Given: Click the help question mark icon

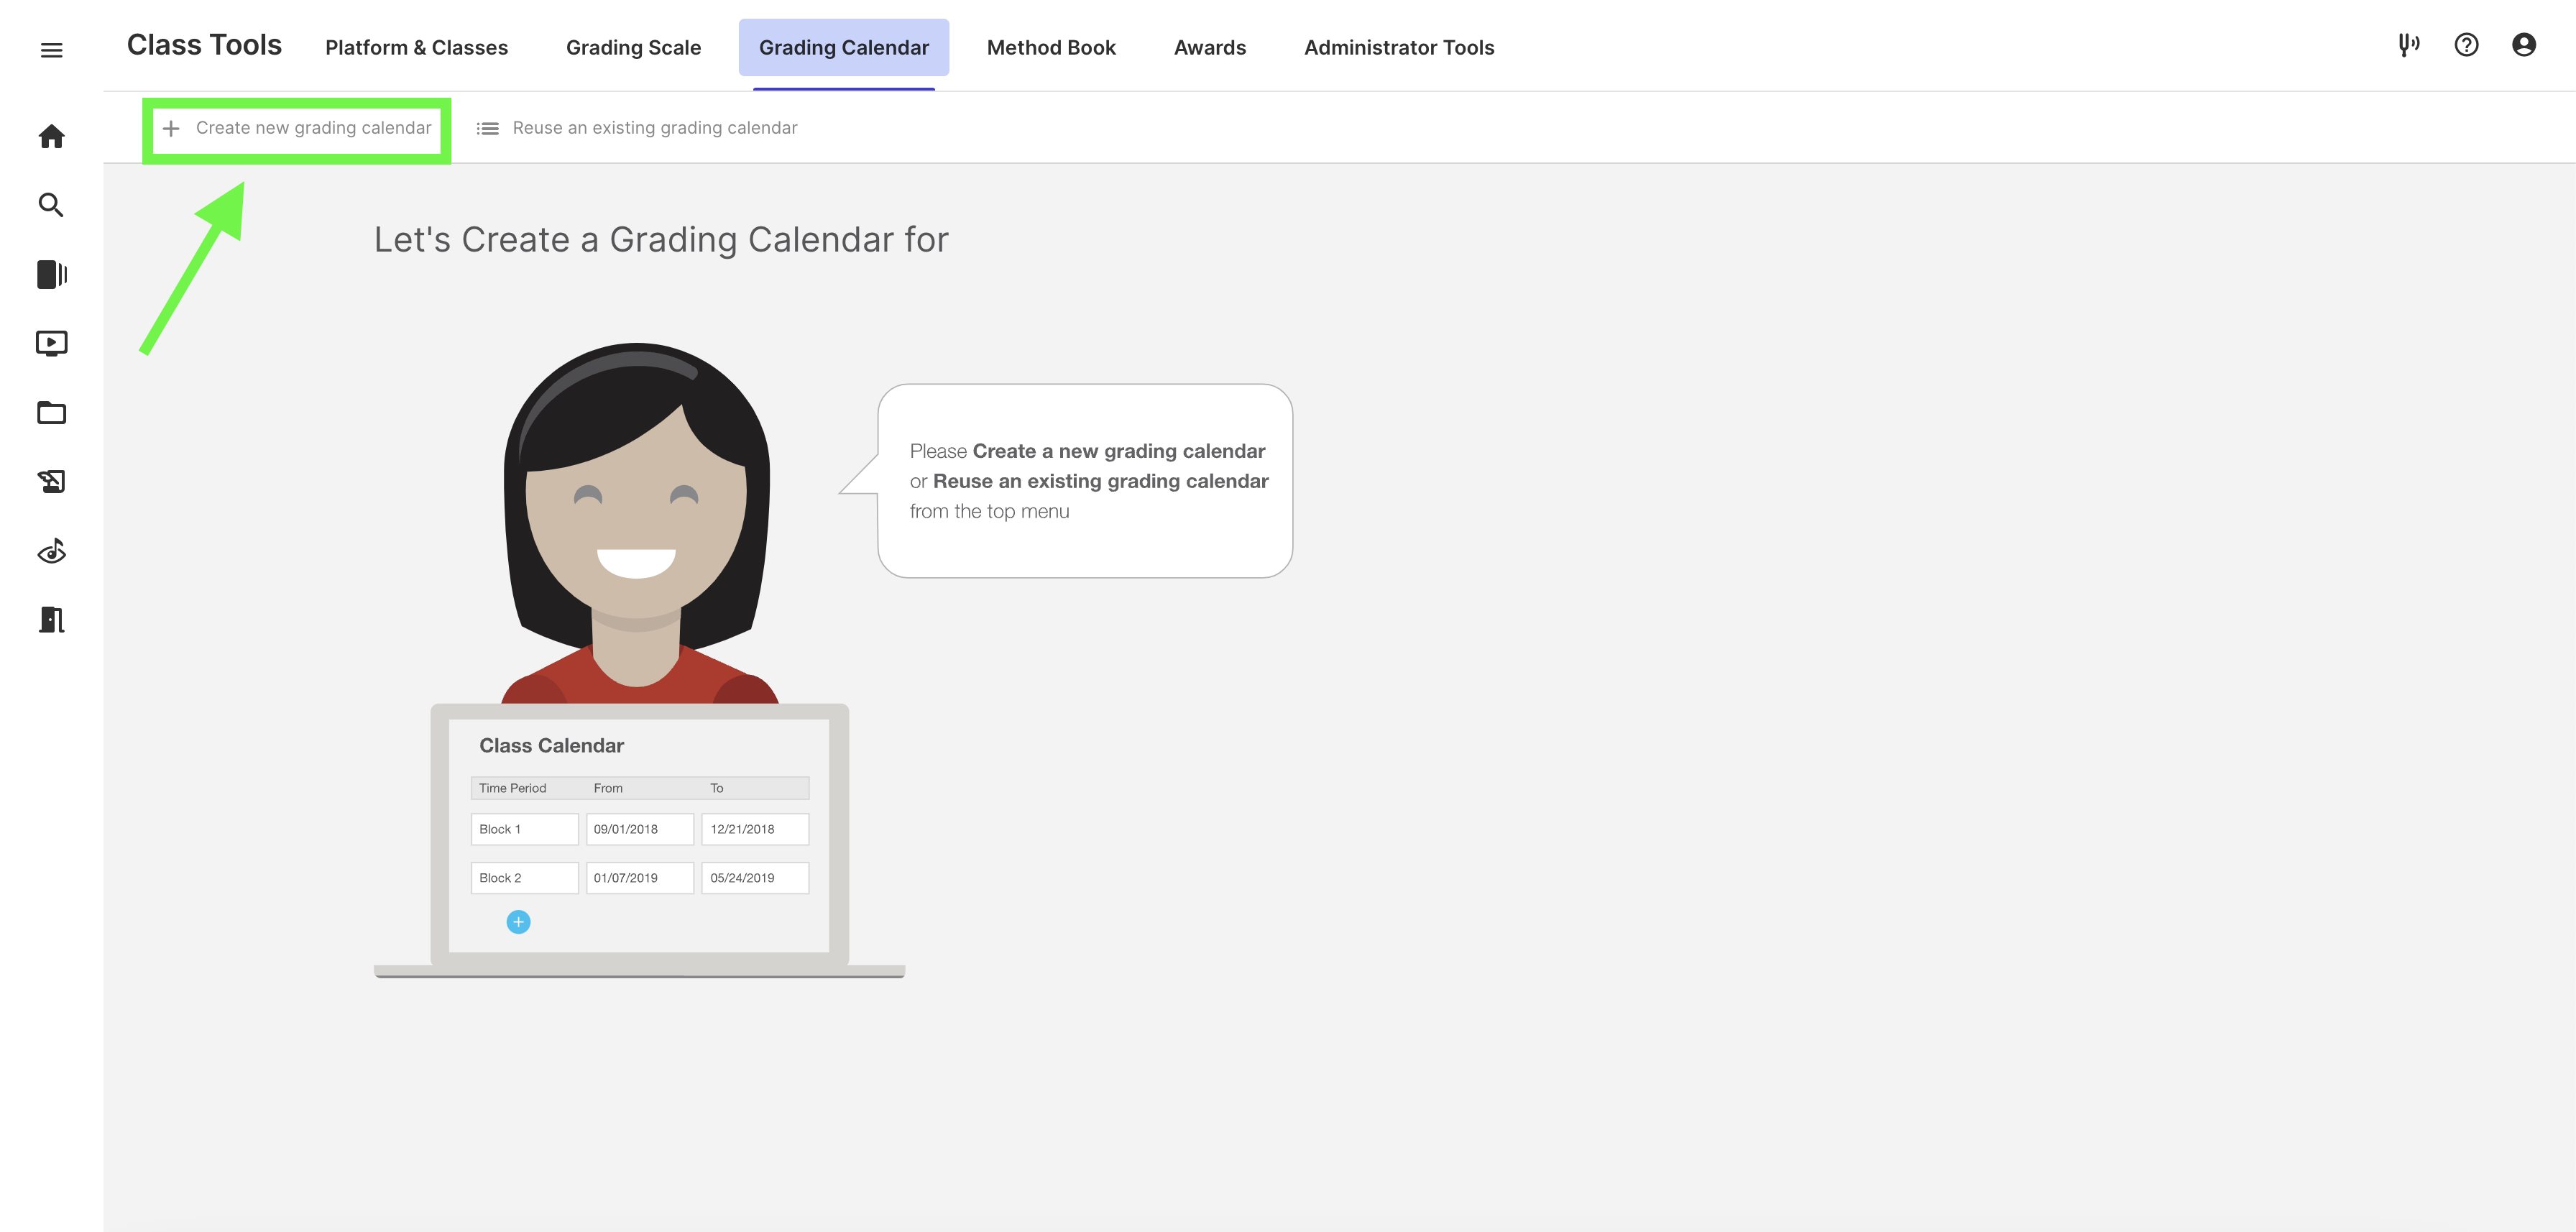Looking at the screenshot, I should (x=2466, y=45).
